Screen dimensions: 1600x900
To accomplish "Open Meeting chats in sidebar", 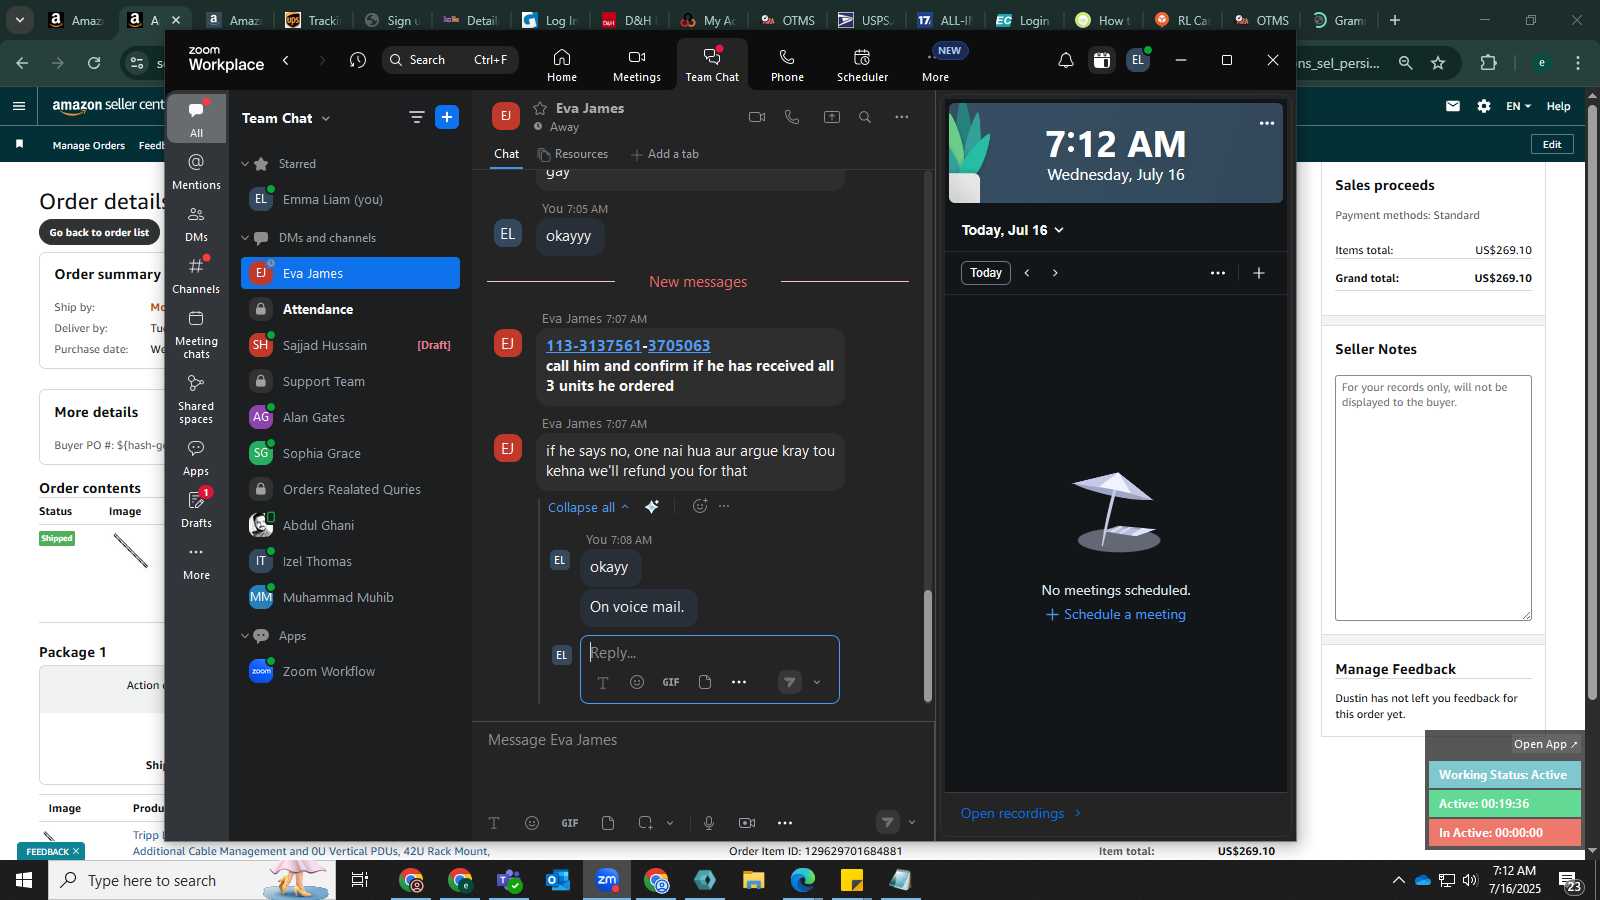I will pos(196,334).
